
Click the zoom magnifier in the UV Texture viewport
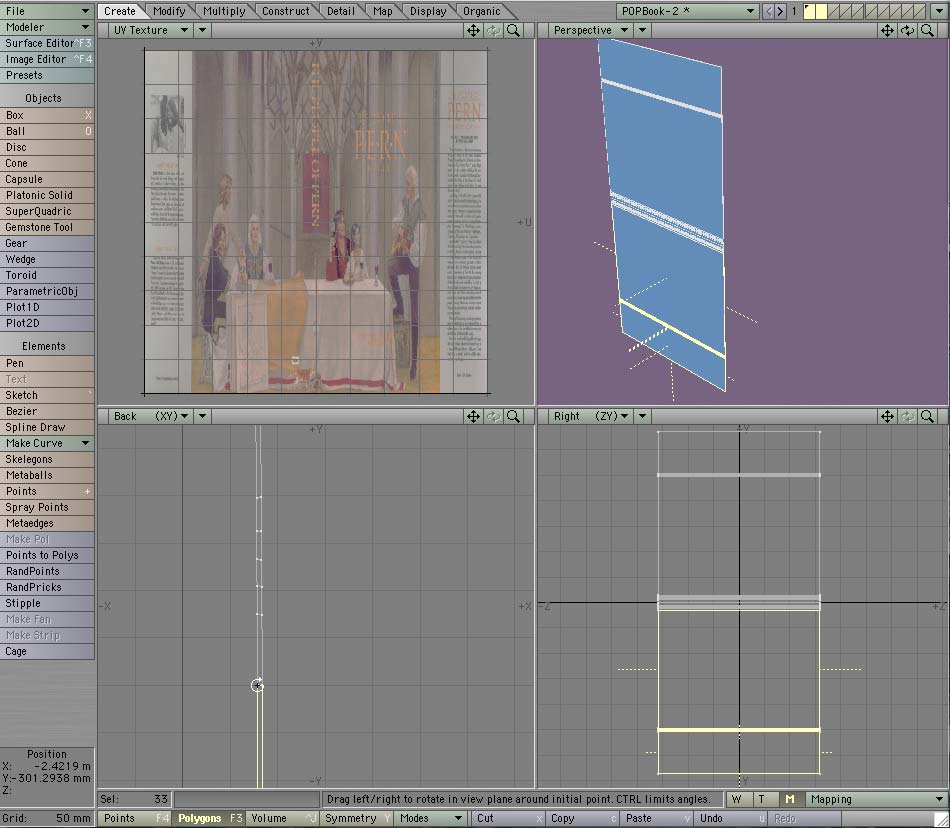pyautogui.click(x=513, y=30)
